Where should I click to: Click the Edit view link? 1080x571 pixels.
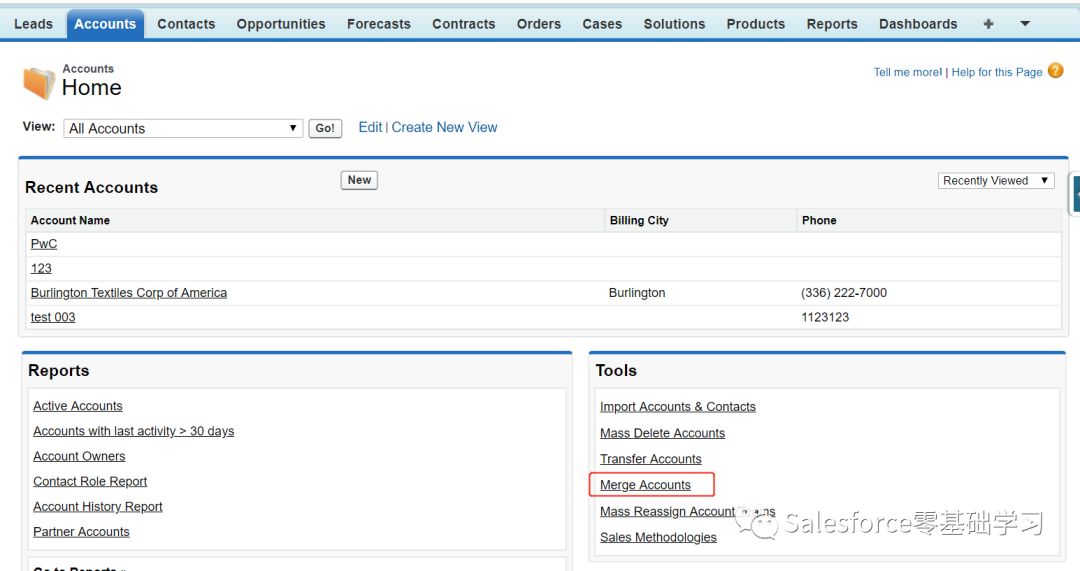(x=370, y=127)
